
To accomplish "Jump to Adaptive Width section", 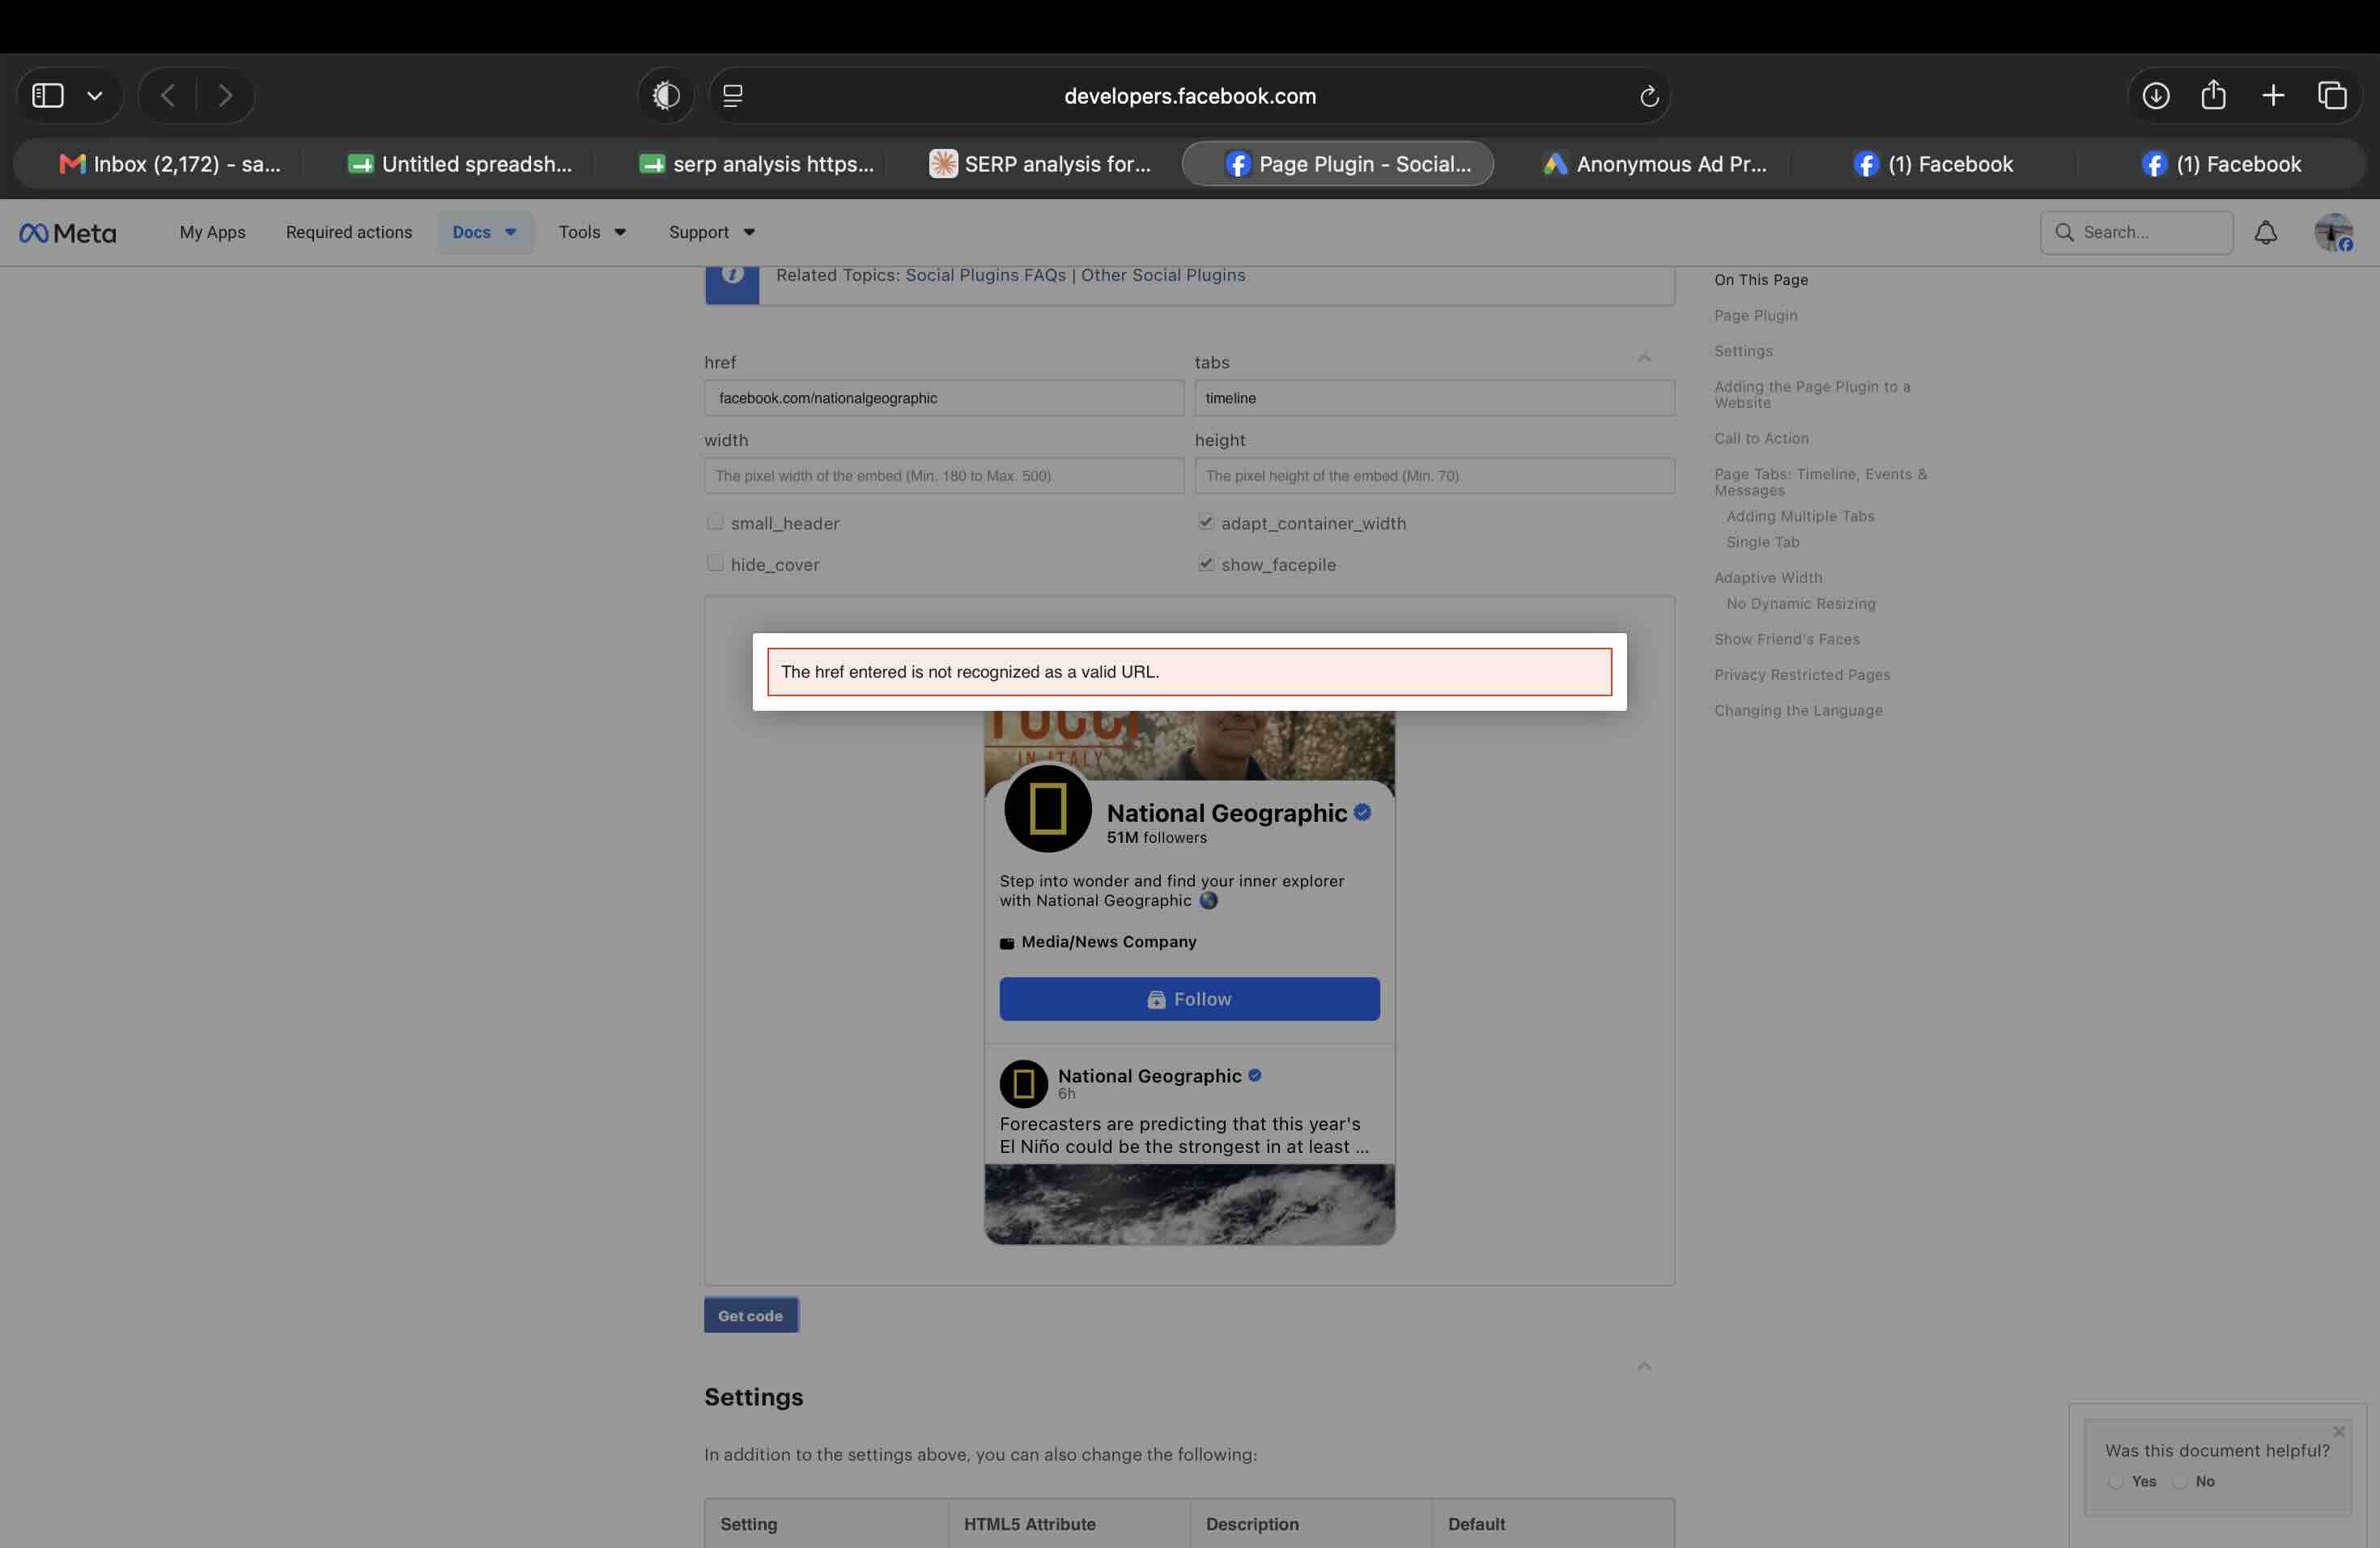I will [x=1768, y=578].
